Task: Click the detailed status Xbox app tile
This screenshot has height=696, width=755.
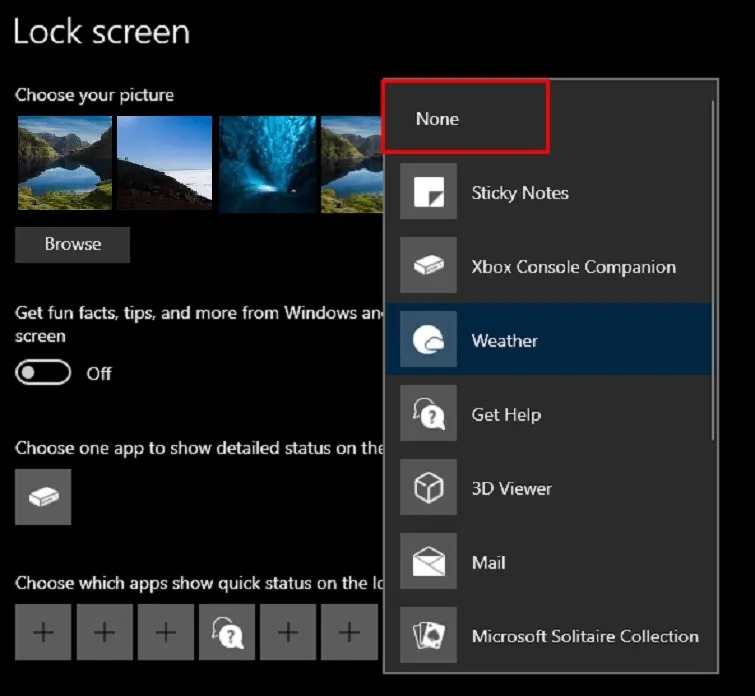Action: pos(43,497)
